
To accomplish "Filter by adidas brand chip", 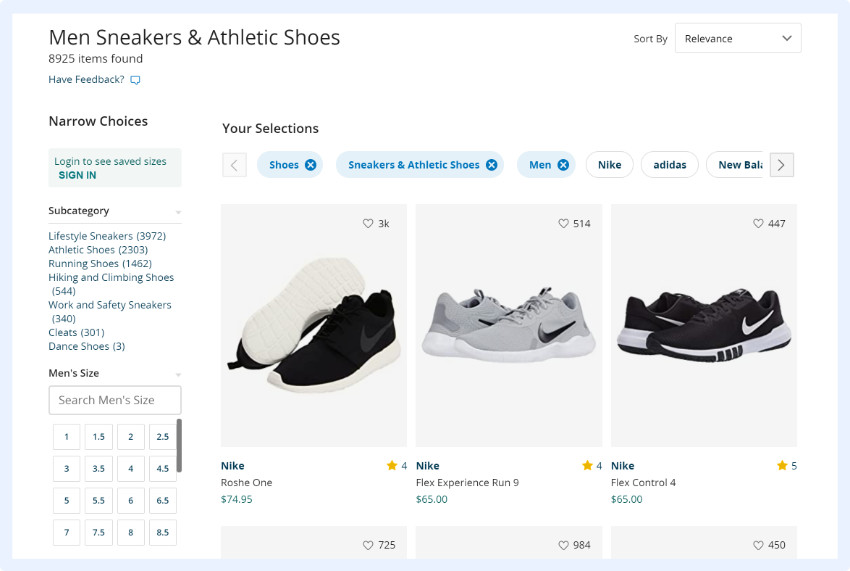I will coord(669,165).
